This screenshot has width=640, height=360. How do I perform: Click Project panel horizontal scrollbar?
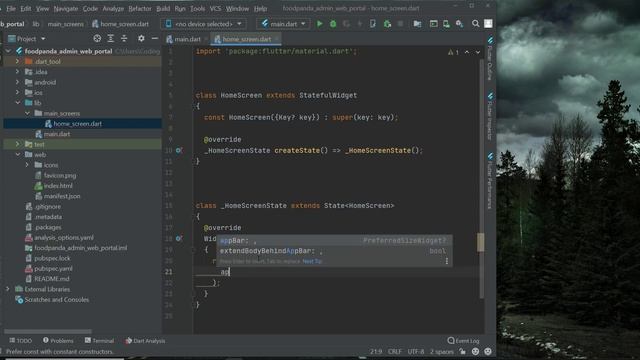[48, 331]
